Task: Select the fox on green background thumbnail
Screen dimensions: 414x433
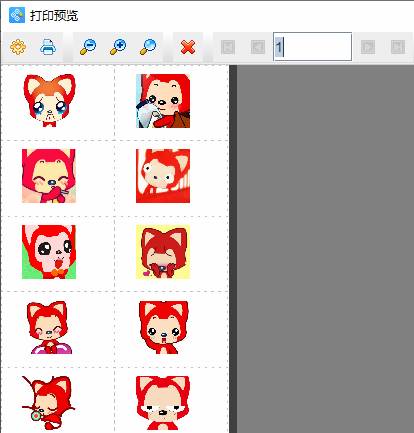Action: click(49, 252)
